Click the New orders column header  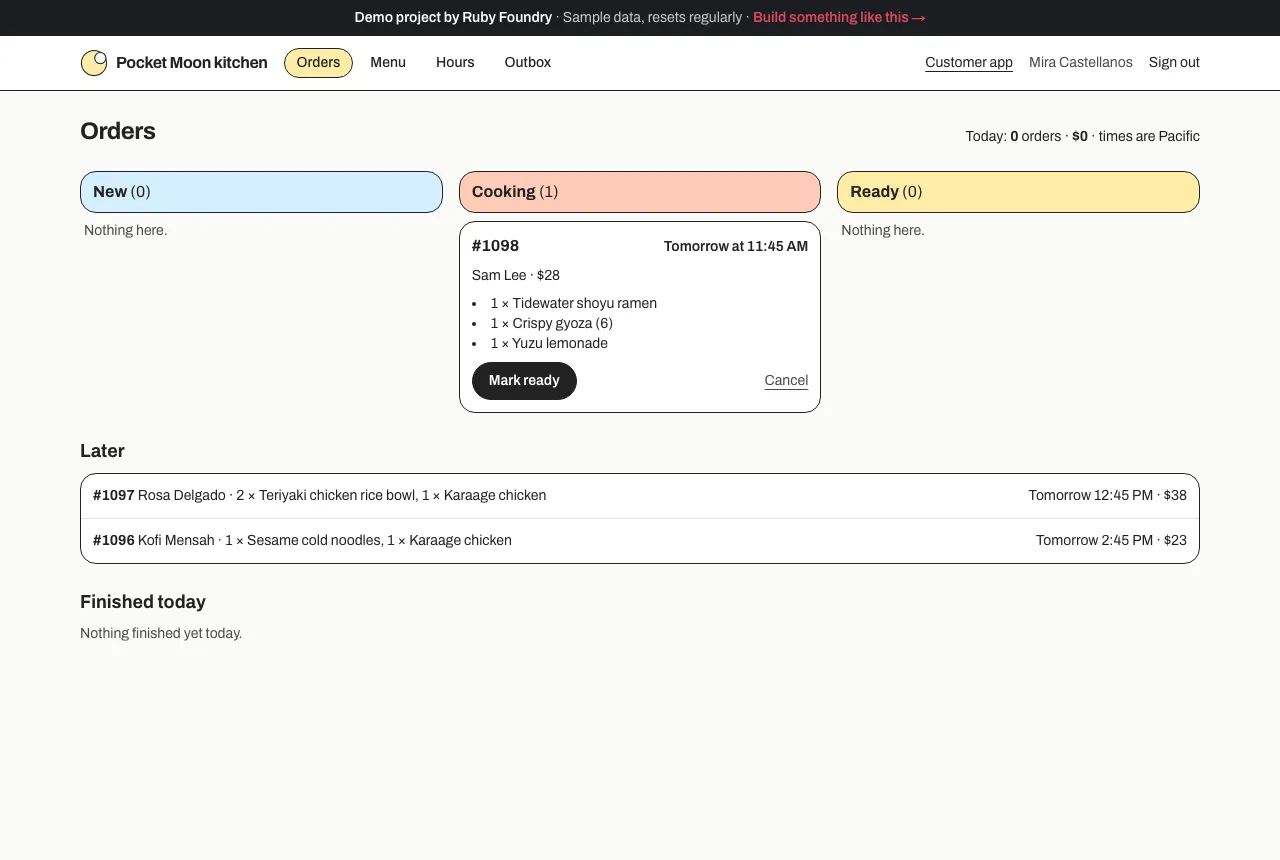261,192
